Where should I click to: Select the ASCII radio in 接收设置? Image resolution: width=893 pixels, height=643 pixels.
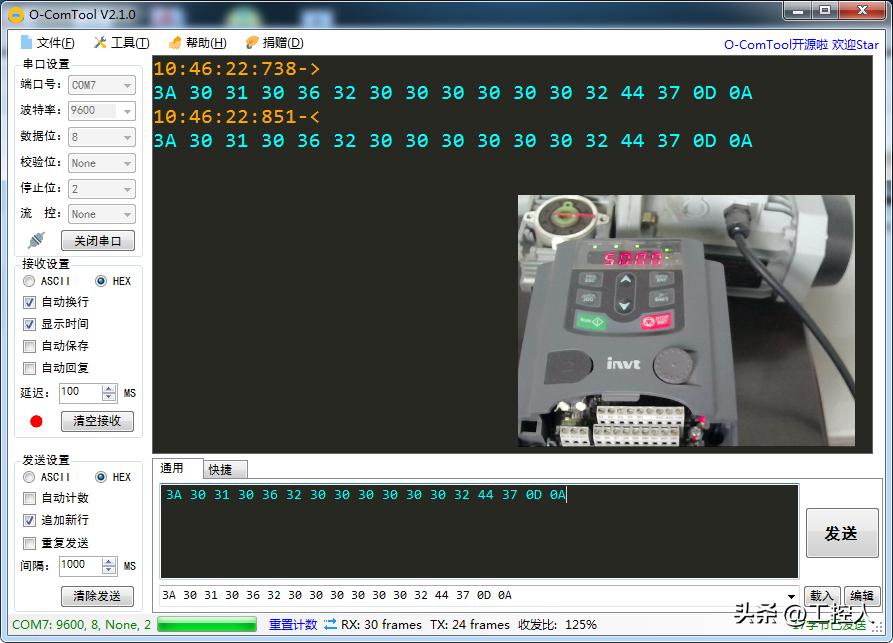(29, 280)
